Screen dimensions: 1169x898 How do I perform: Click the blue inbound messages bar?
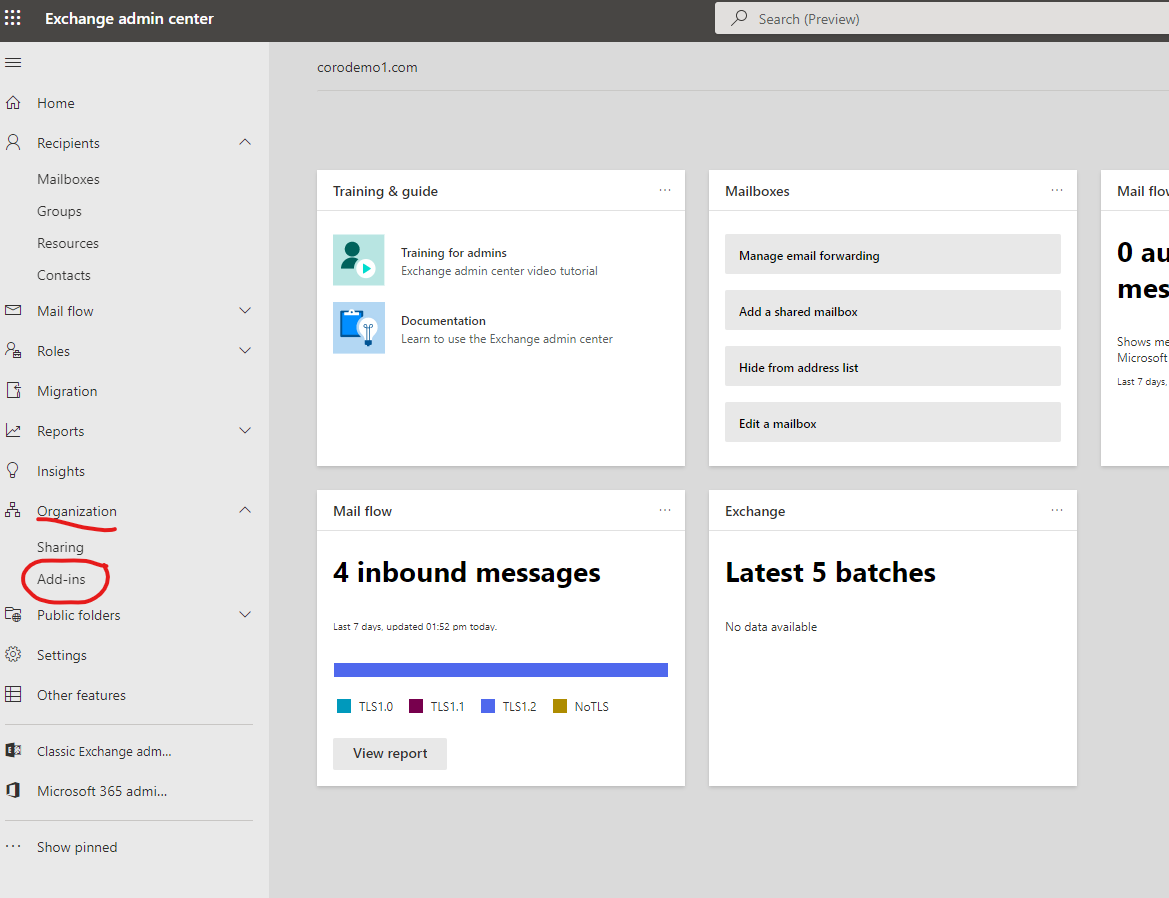coord(501,669)
